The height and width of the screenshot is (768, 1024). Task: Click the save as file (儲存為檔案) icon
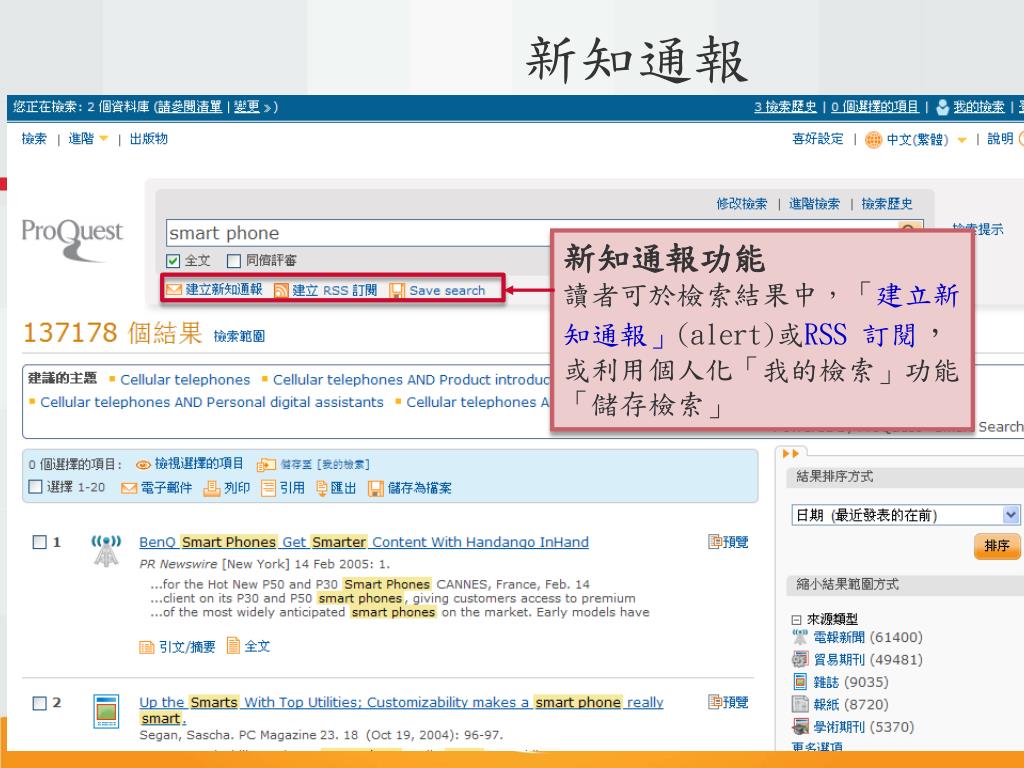[x=376, y=488]
